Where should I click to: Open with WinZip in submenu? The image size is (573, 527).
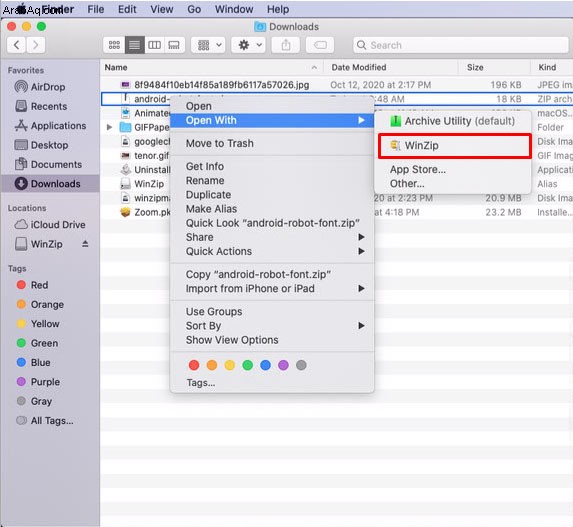(x=455, y=146)
